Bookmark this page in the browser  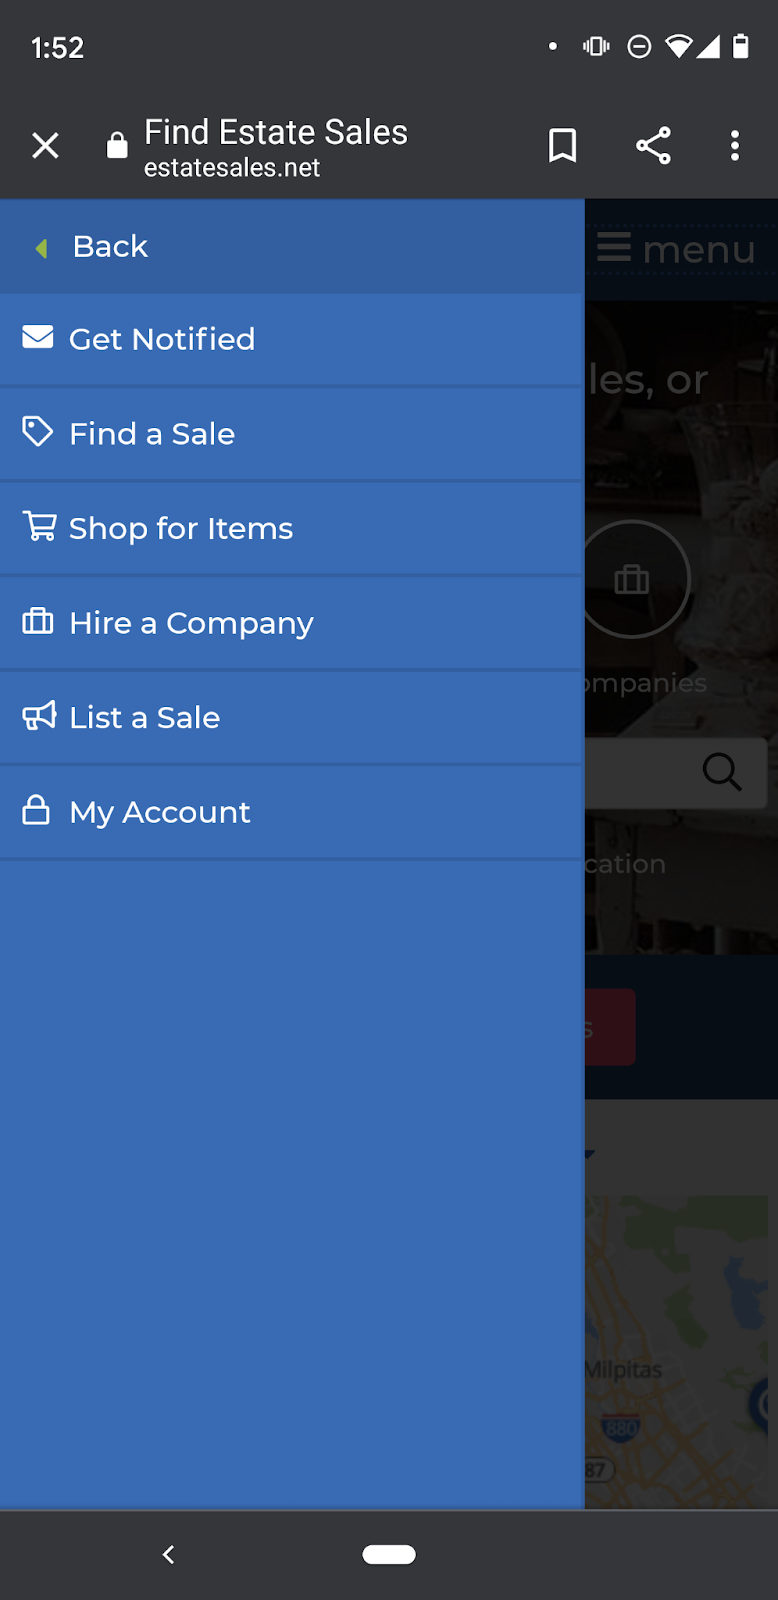click(563, 146)
